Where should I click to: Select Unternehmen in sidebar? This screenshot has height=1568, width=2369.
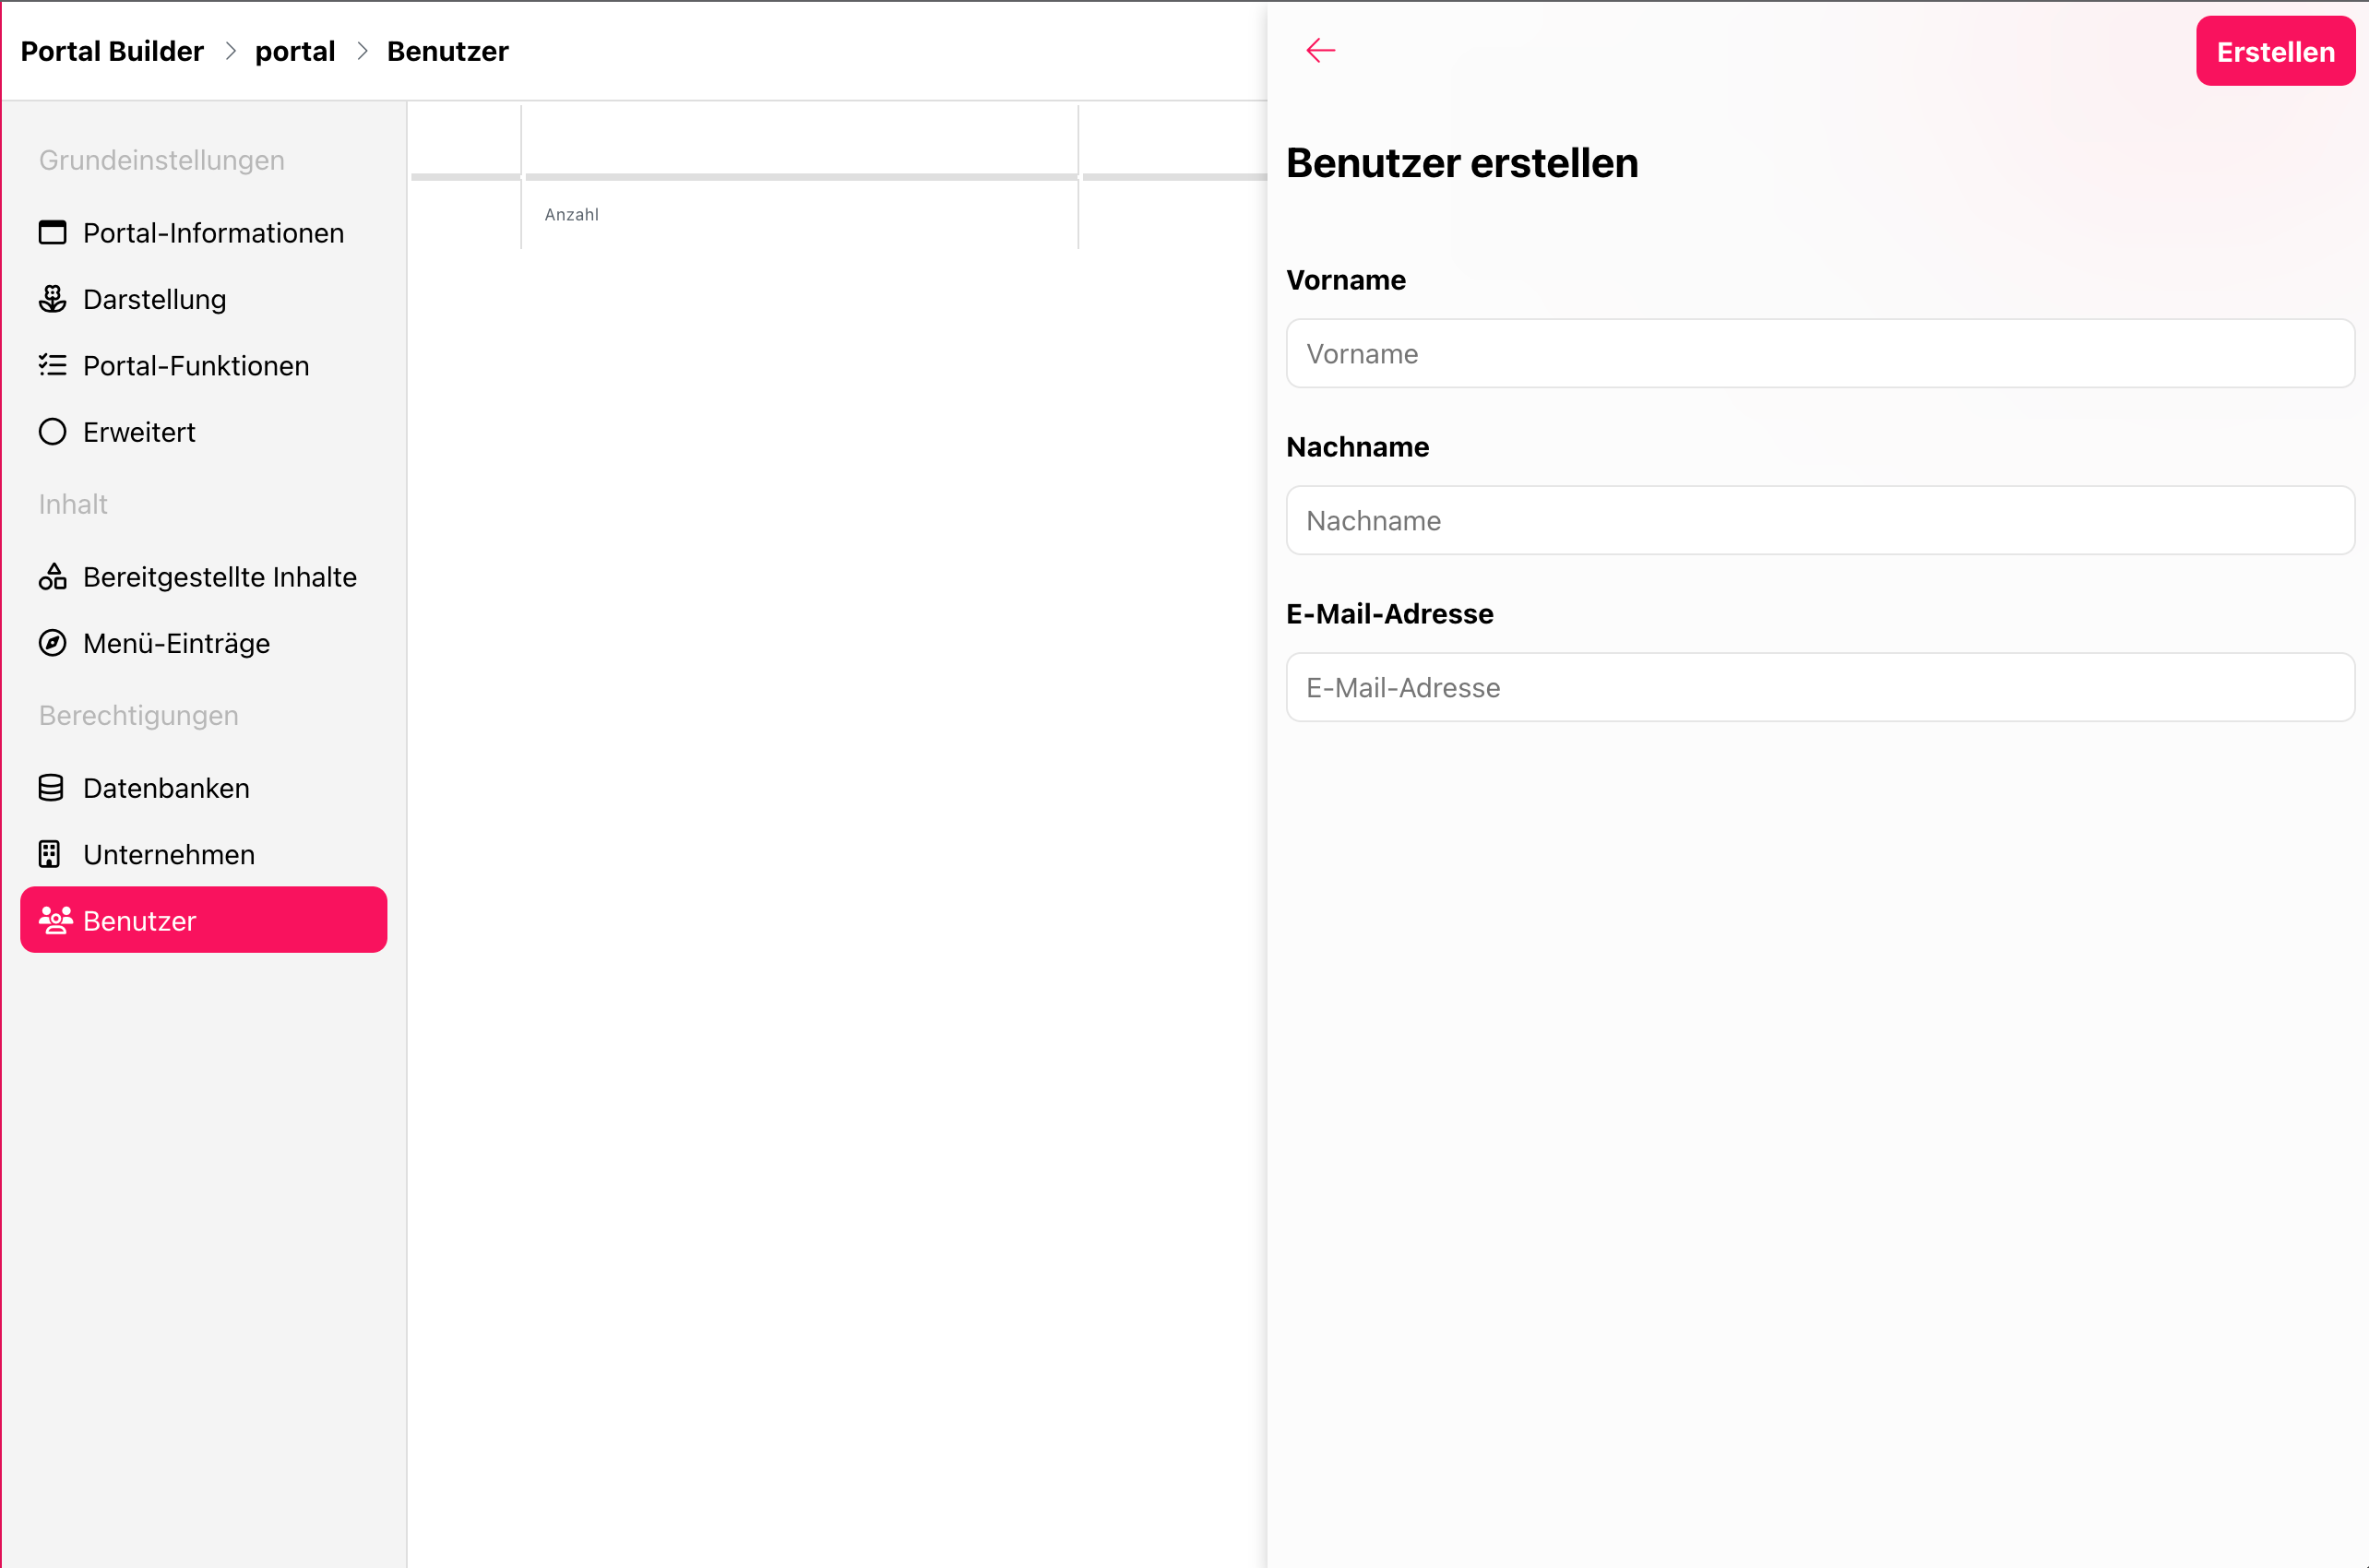click(x=203, y=854)
